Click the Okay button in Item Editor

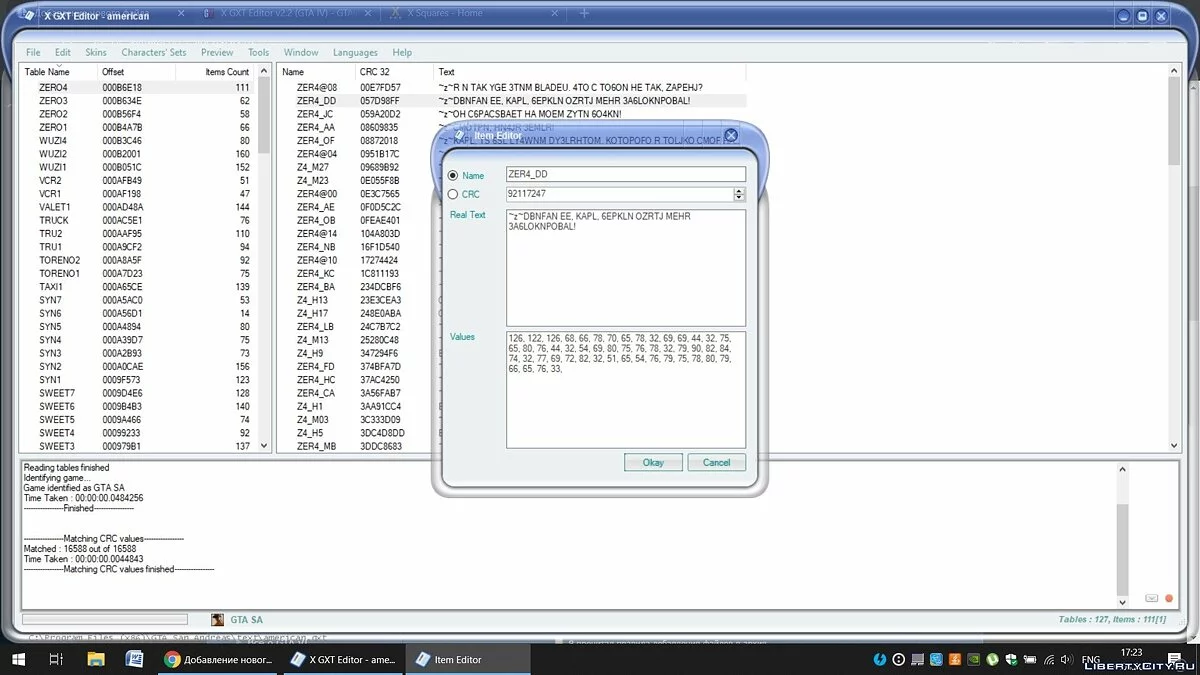click(653, 462)
